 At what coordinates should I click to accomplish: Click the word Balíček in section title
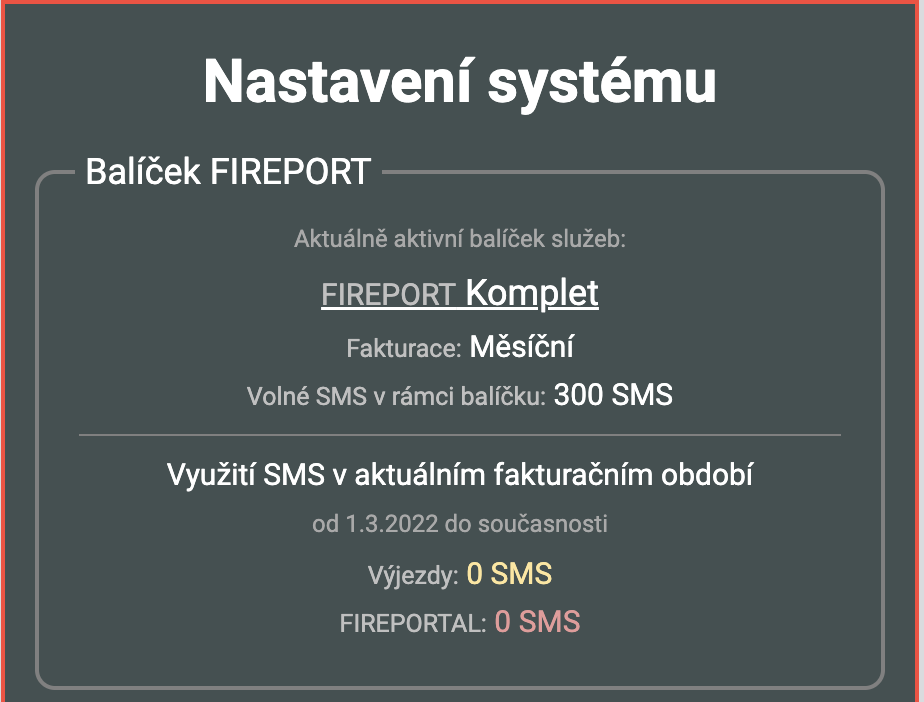point(144,171)
